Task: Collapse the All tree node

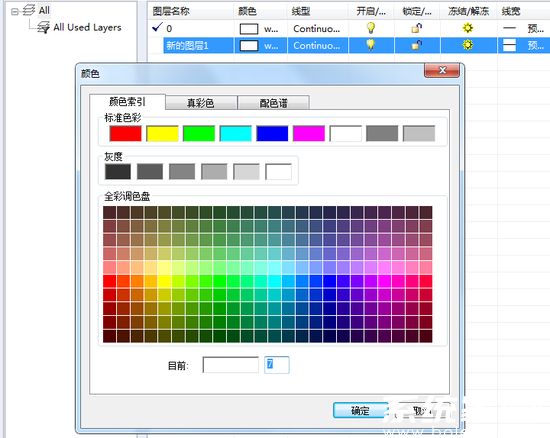Action: (x=14, y=12)
